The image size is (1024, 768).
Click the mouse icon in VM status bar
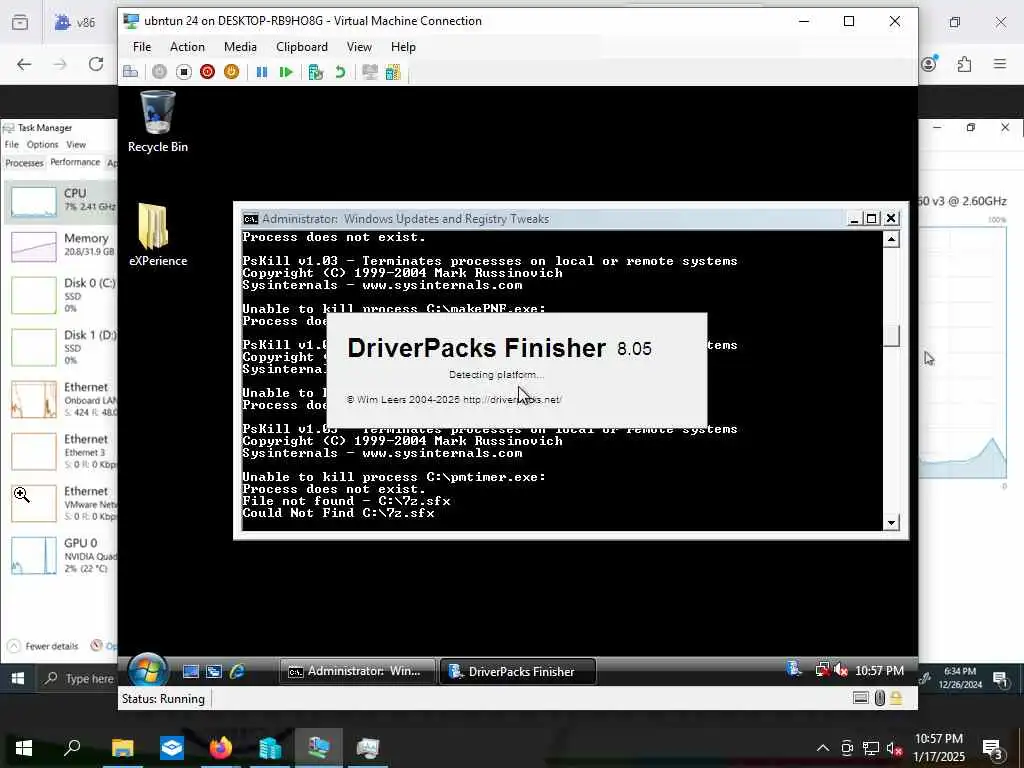[x=880, y=698]
